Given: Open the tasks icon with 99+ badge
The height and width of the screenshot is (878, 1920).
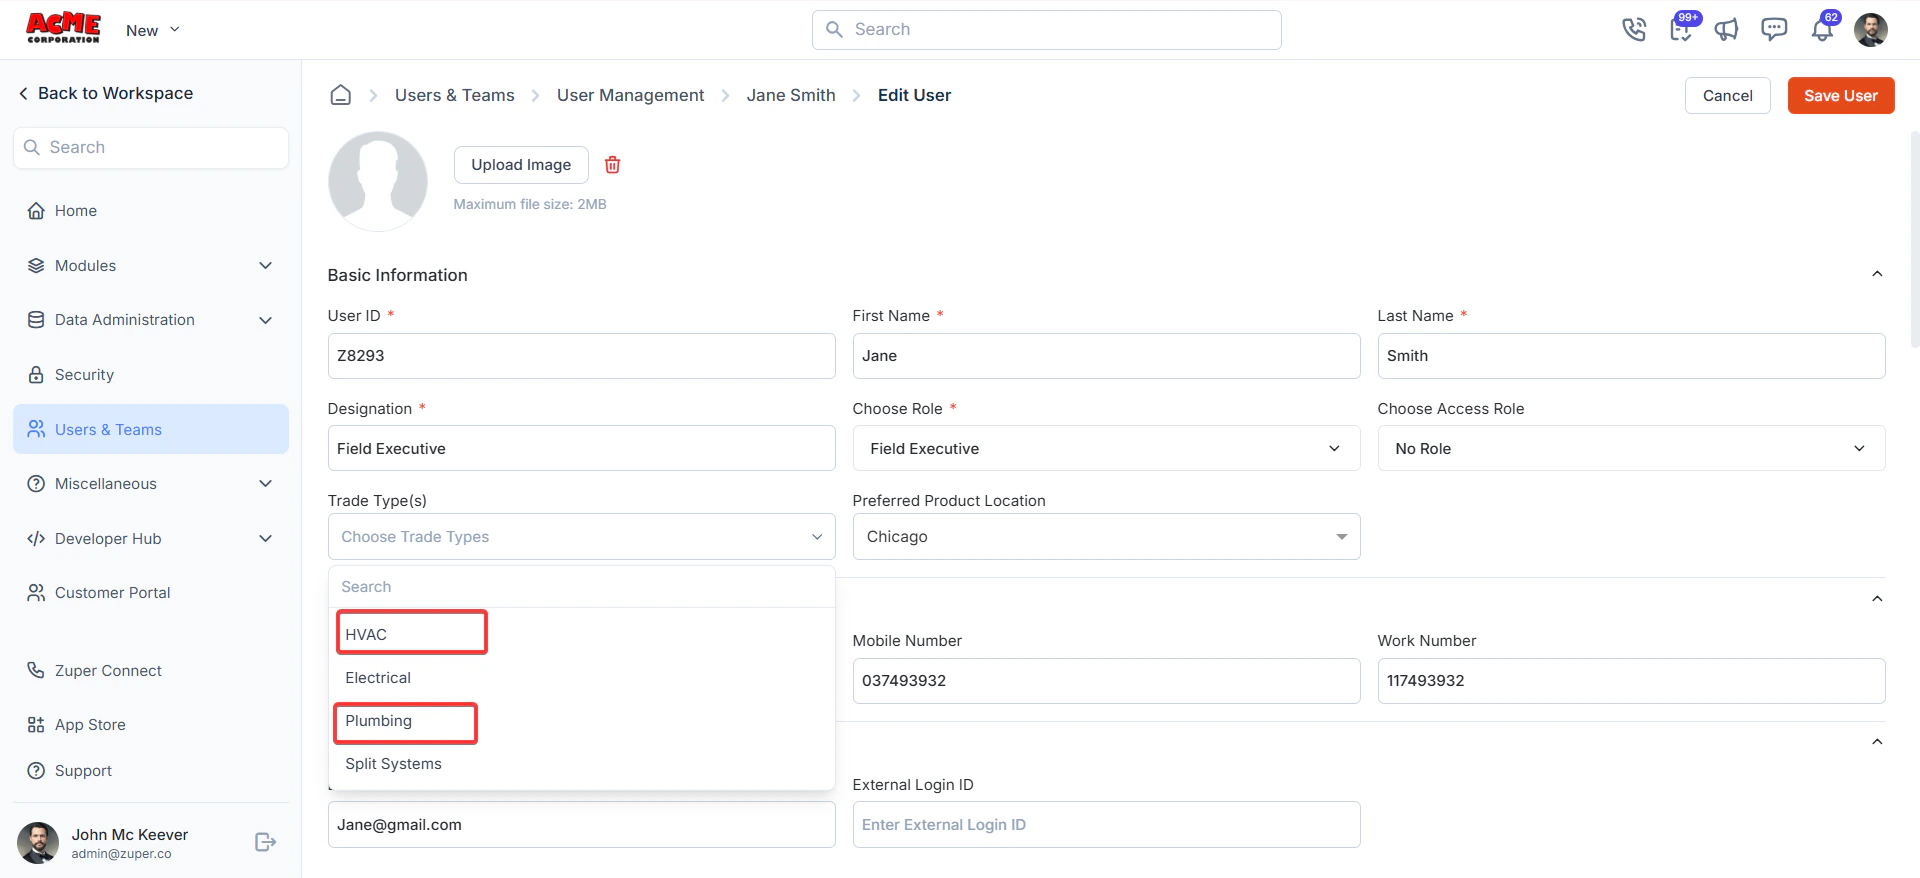Looking at the screenshot, I should 1682,30.
